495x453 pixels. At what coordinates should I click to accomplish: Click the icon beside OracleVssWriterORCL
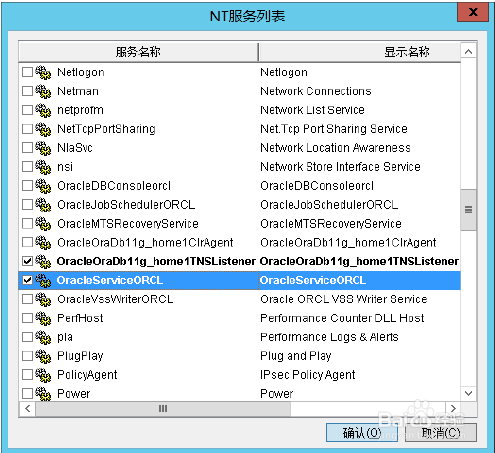click(x=43, y=299)
